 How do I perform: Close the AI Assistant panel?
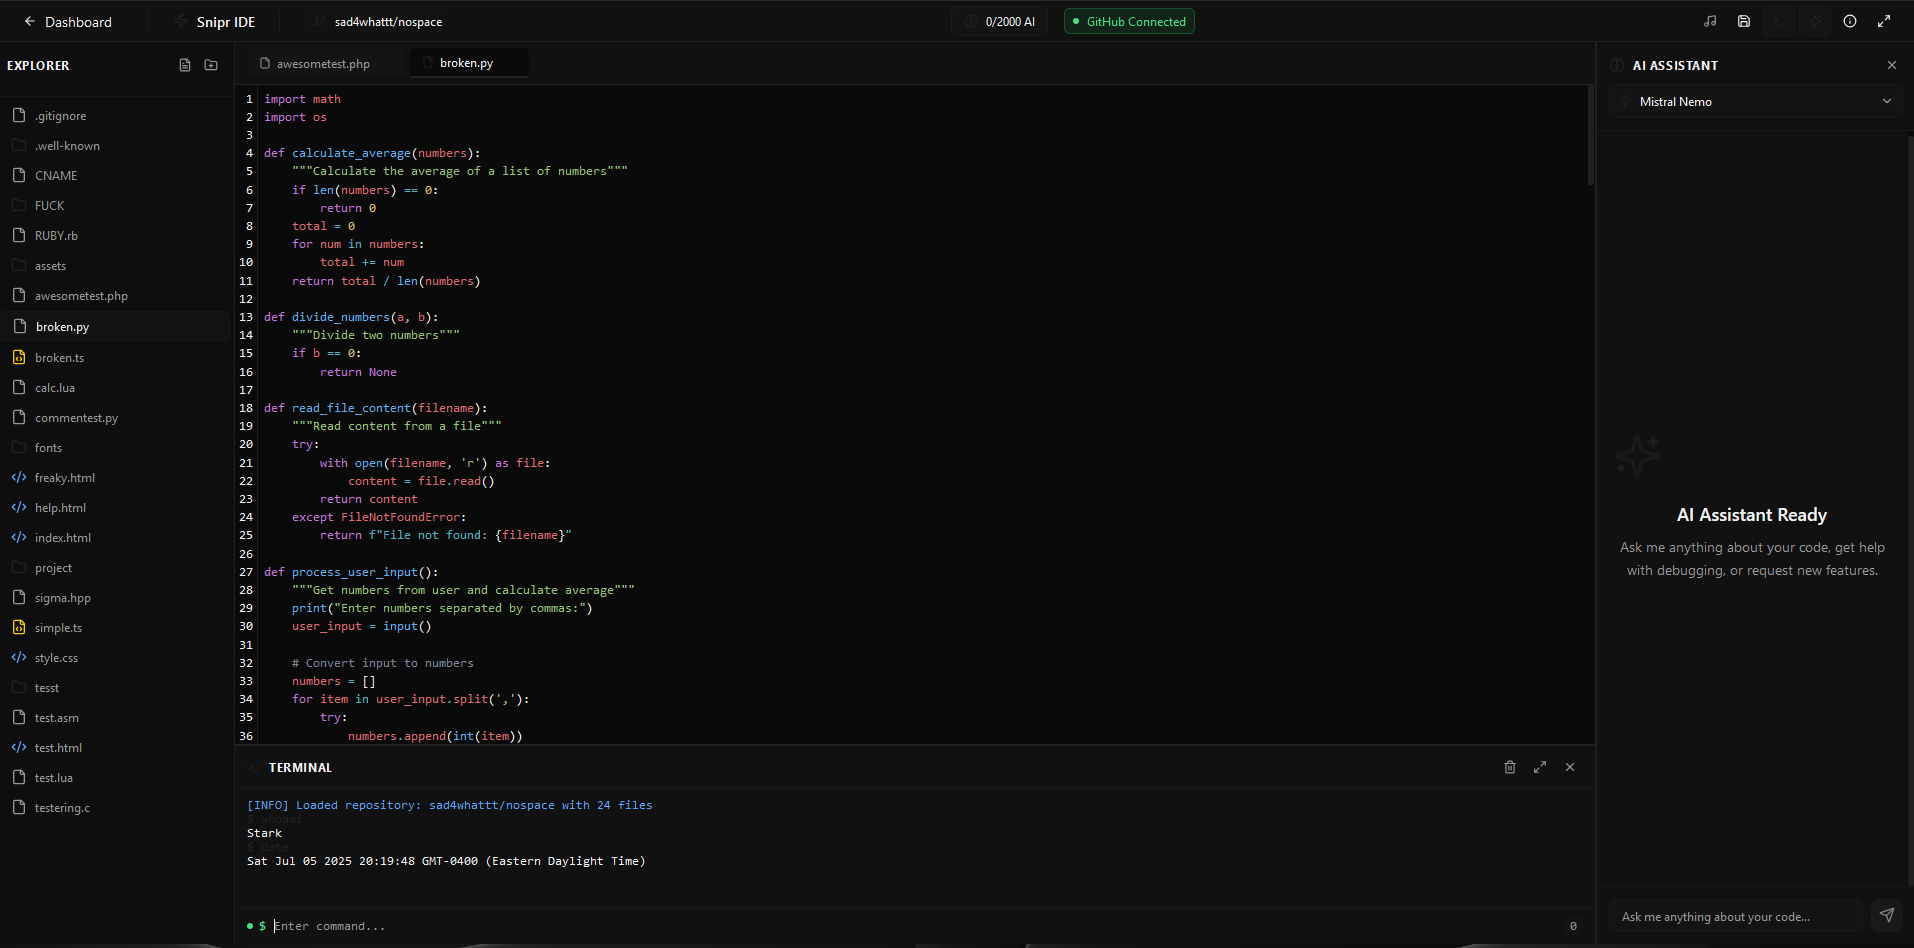1892,65
